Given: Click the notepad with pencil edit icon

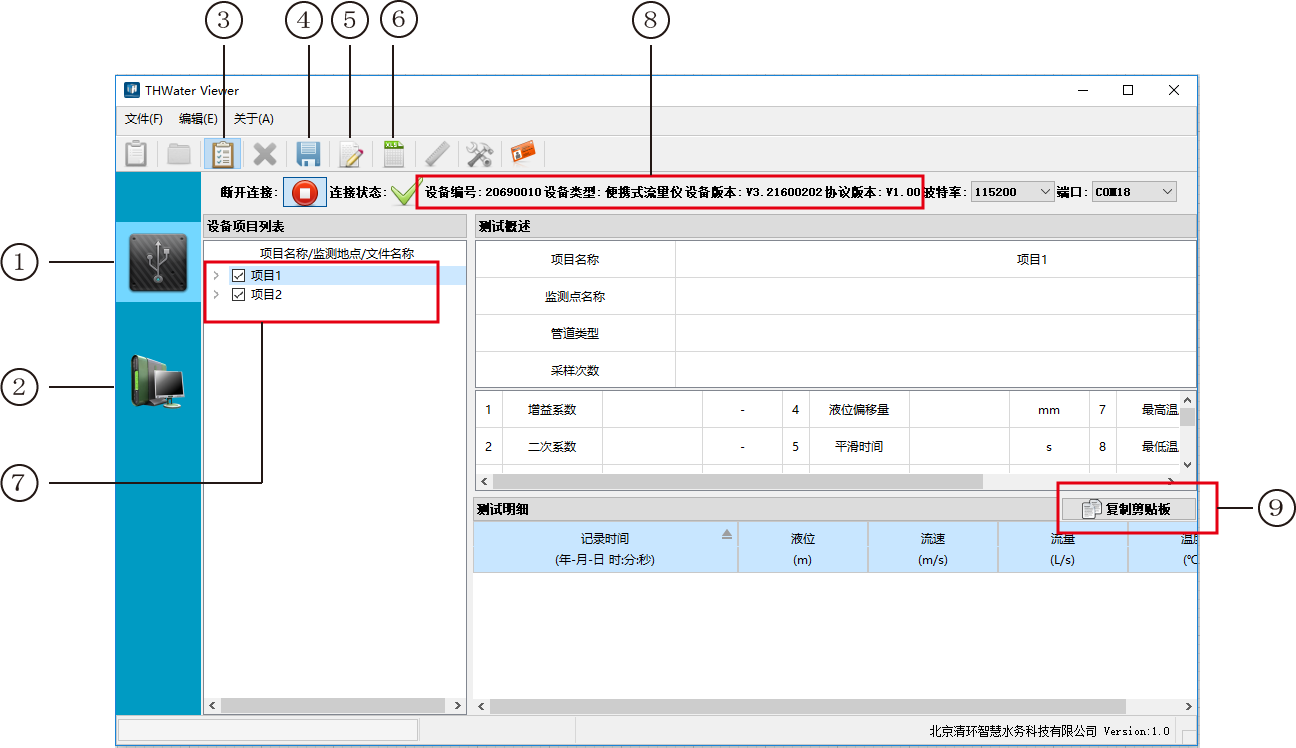Looking at the screenshot, I should [351, 154].
